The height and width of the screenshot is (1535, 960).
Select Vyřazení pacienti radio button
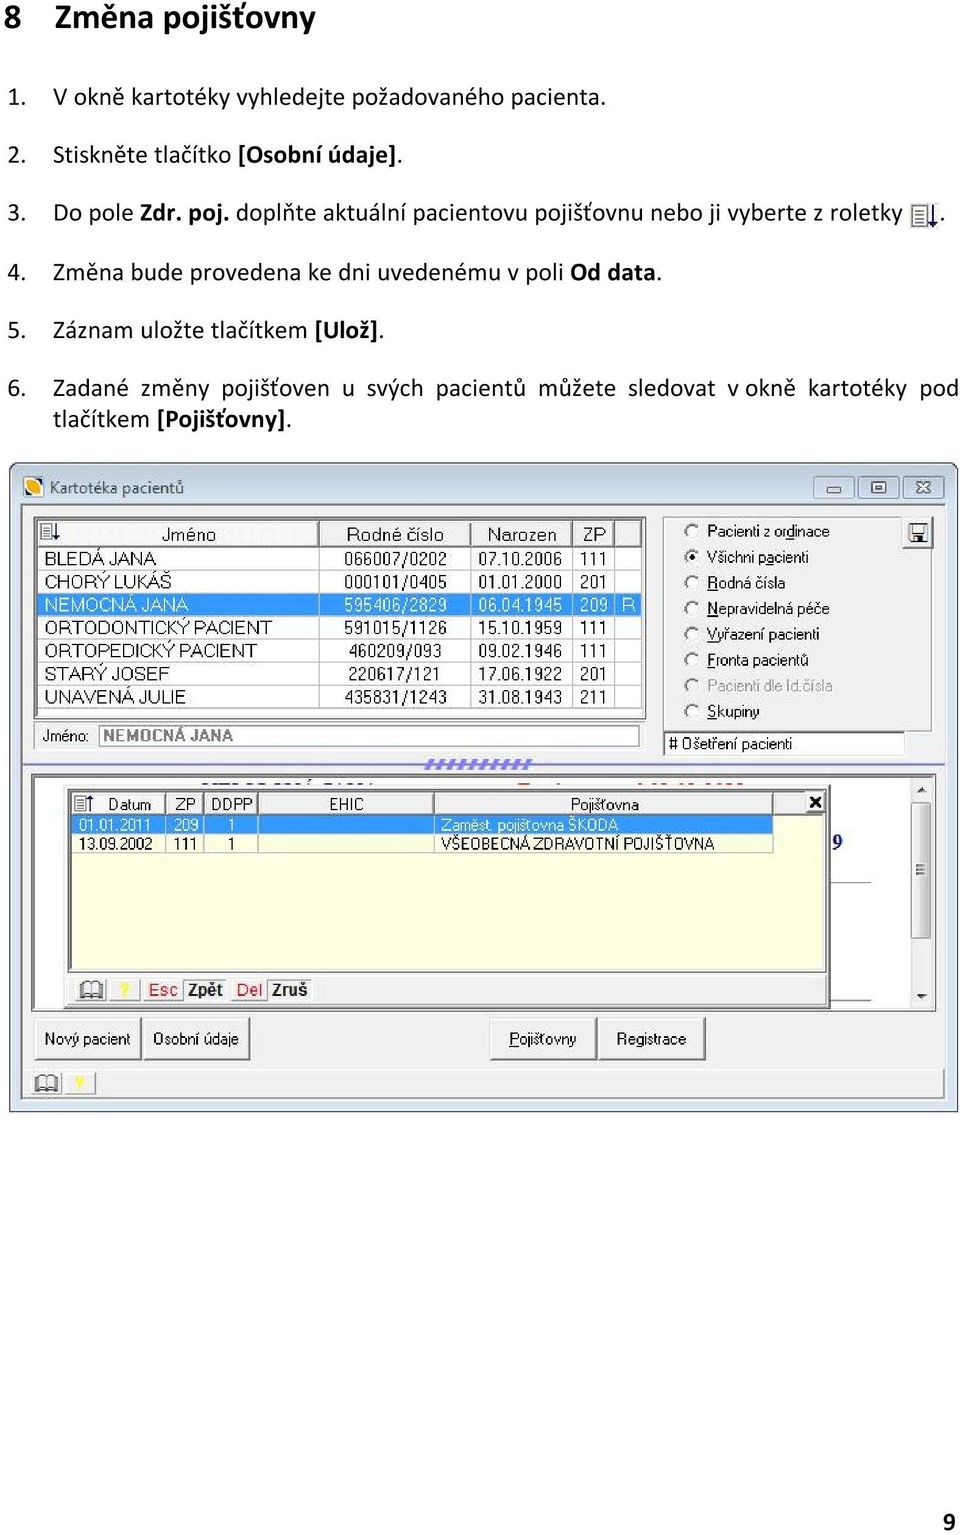click(691, 633)
